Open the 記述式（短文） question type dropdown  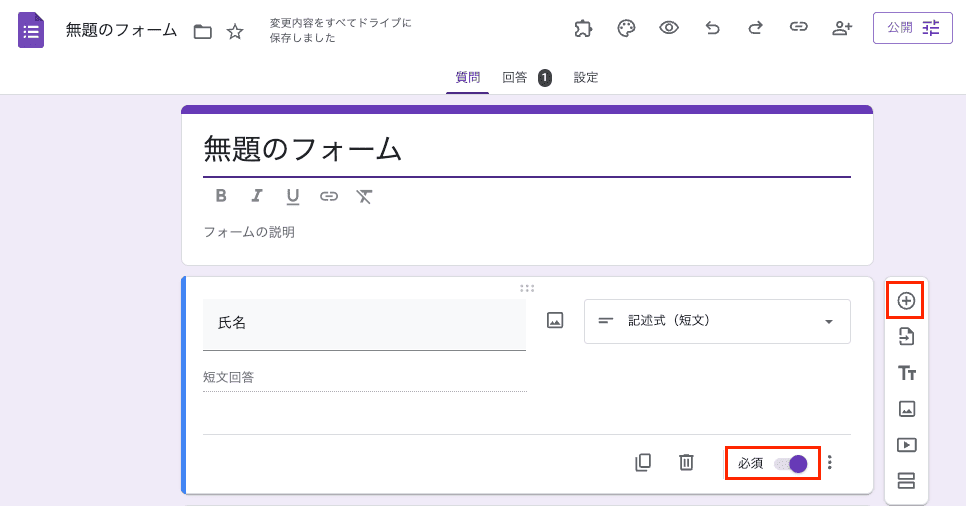pyautogui.click(x=717, y=321)
